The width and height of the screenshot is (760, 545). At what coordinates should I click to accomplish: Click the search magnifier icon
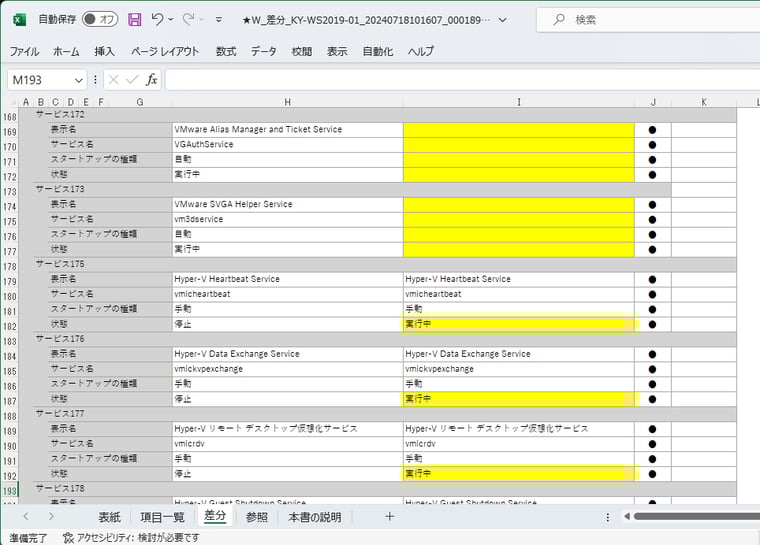coord(559,19)
